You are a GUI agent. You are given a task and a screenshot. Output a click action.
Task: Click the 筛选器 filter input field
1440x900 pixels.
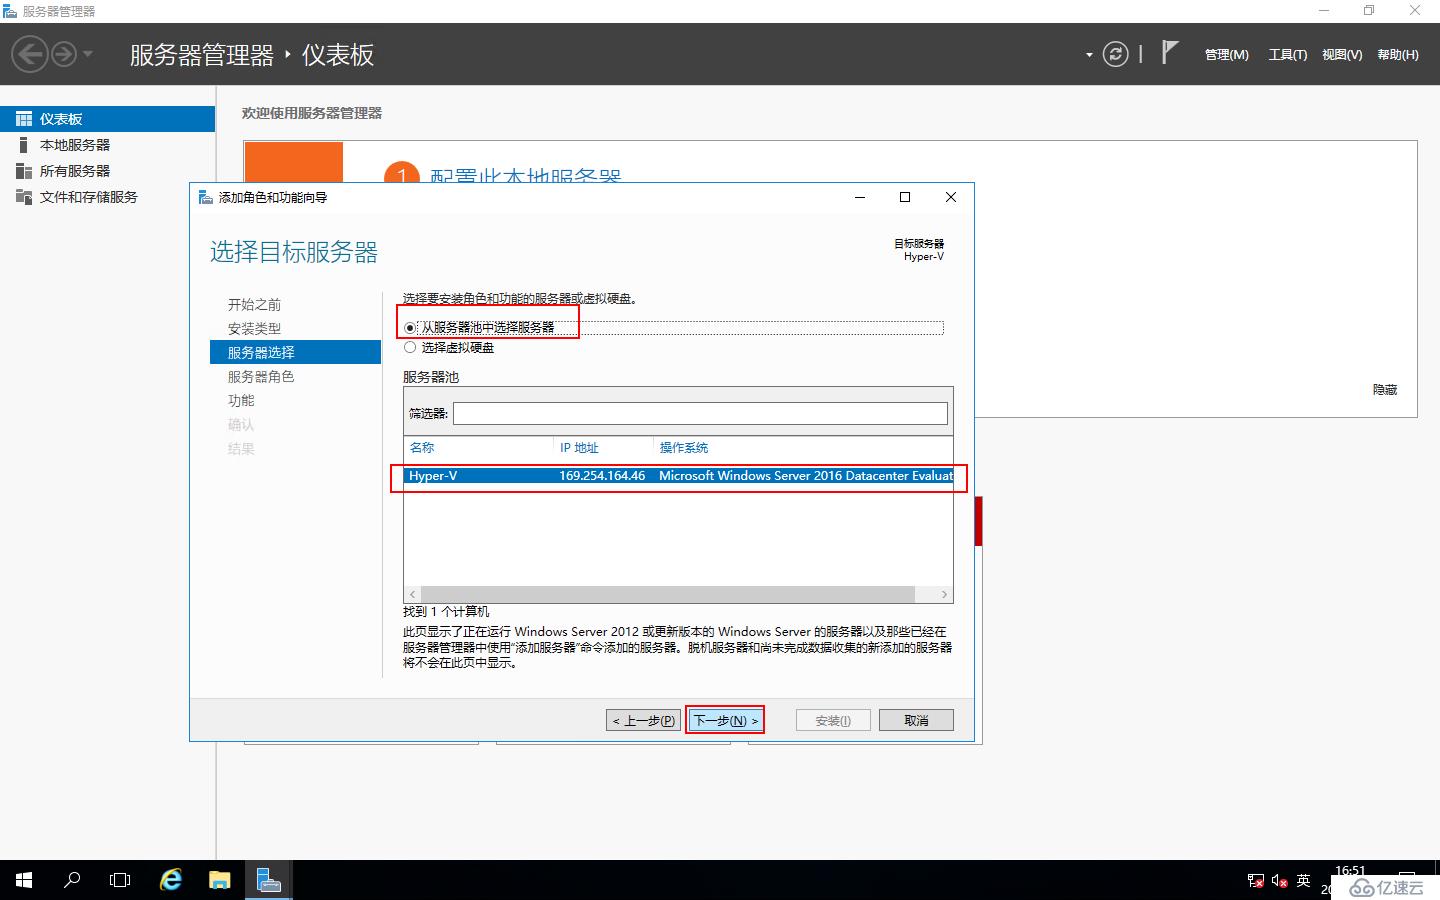coord(700,413)
